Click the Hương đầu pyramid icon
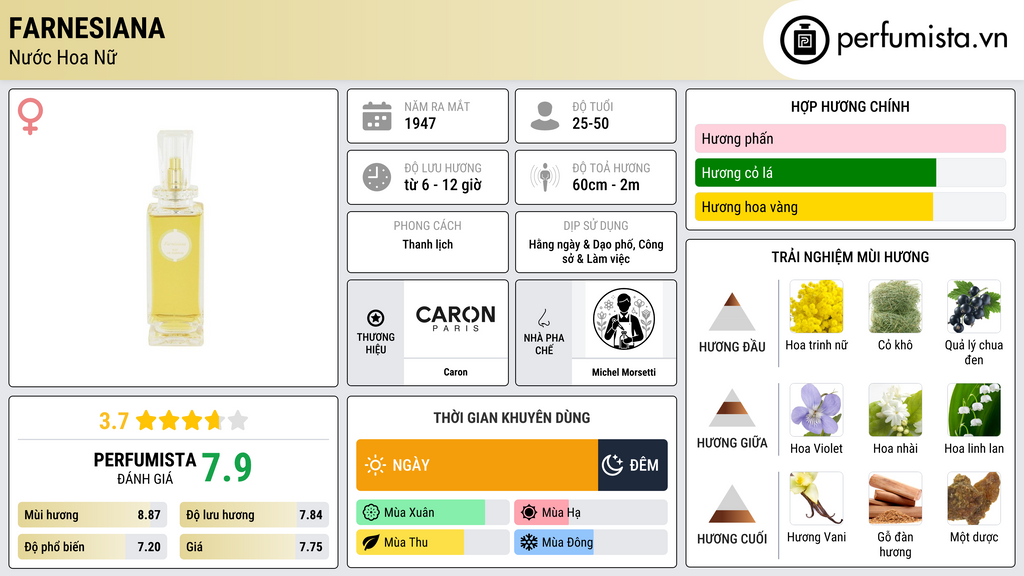 tap(732, 312)
